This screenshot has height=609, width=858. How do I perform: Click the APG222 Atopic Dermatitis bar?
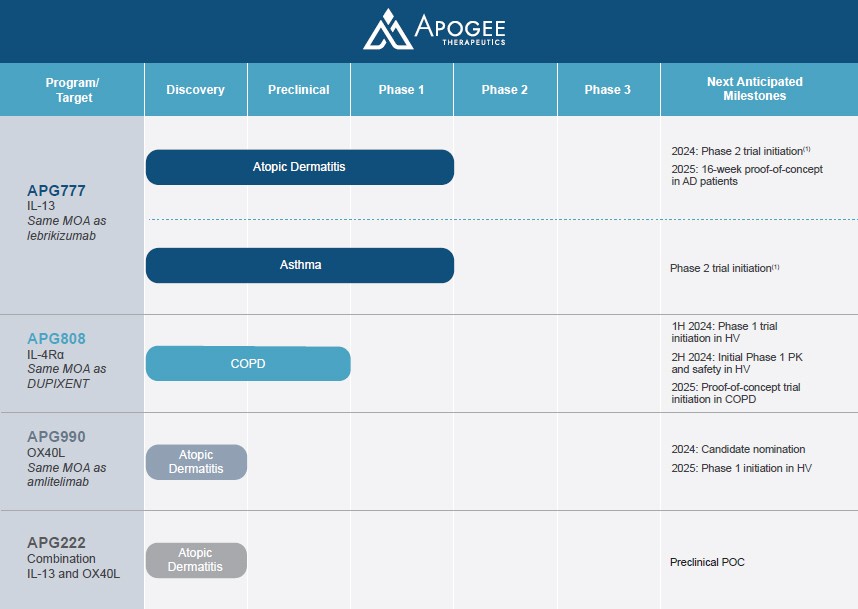pyautogui.click(x=196, y=560)
